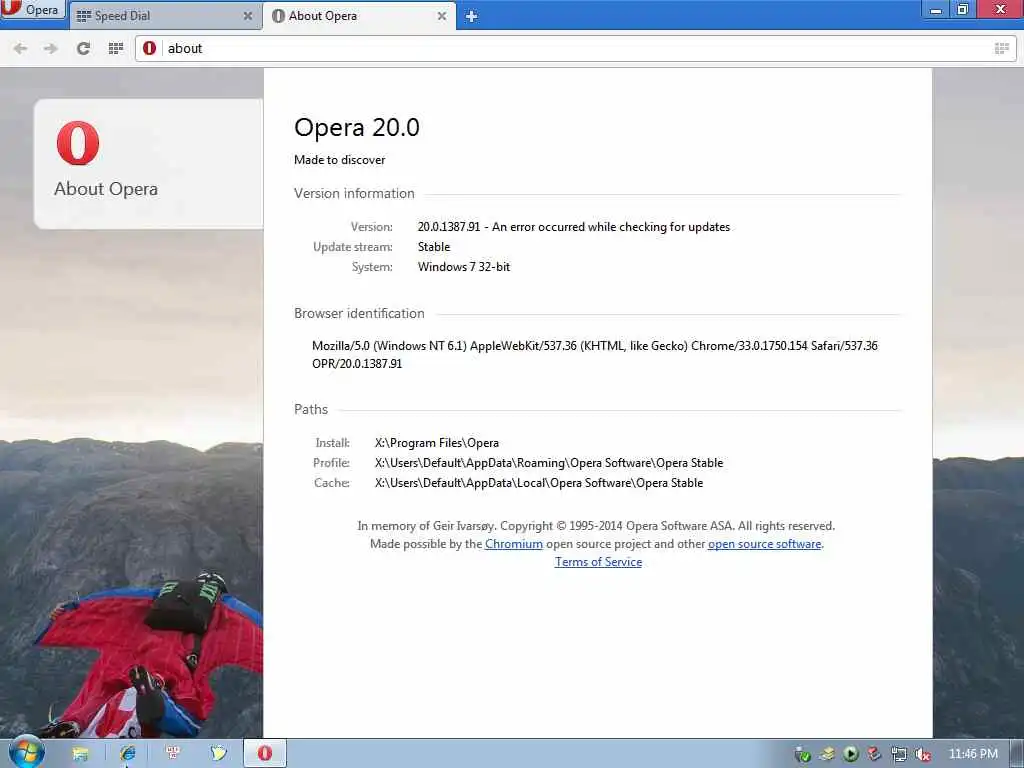Screen dimensions: 1024x768
Task: Restore down the Opera window
Action: click(963, 10)
